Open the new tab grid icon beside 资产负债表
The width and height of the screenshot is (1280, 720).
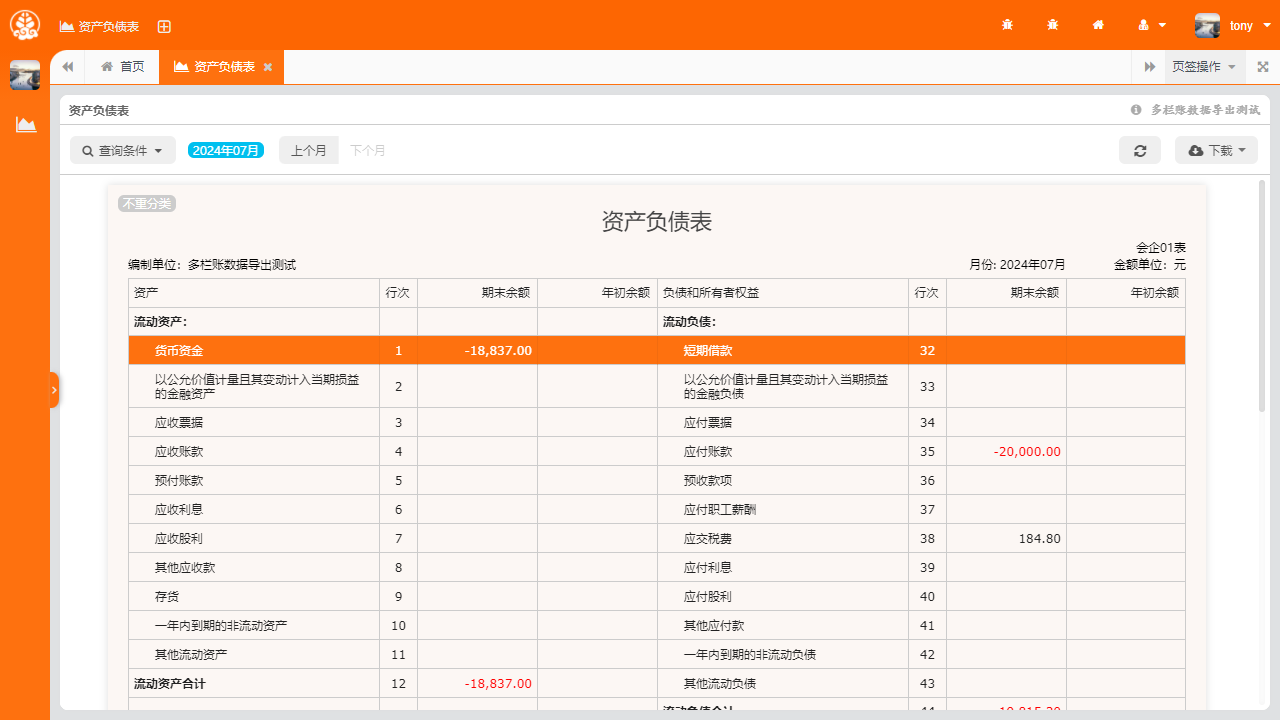tap(164, 26)
